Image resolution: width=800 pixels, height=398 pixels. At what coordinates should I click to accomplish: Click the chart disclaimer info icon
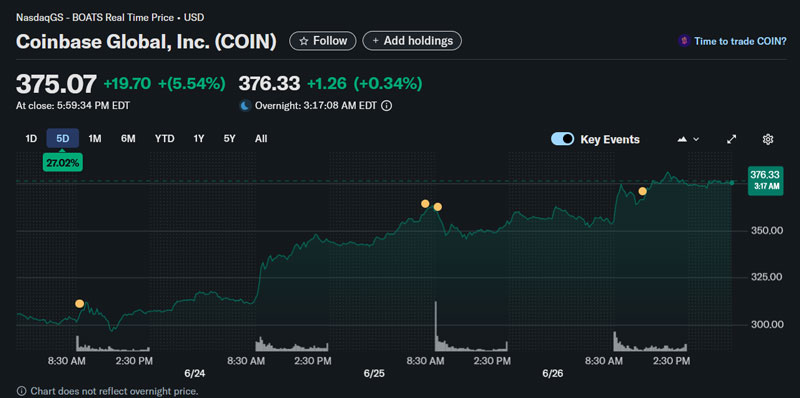tap(21, 391)
